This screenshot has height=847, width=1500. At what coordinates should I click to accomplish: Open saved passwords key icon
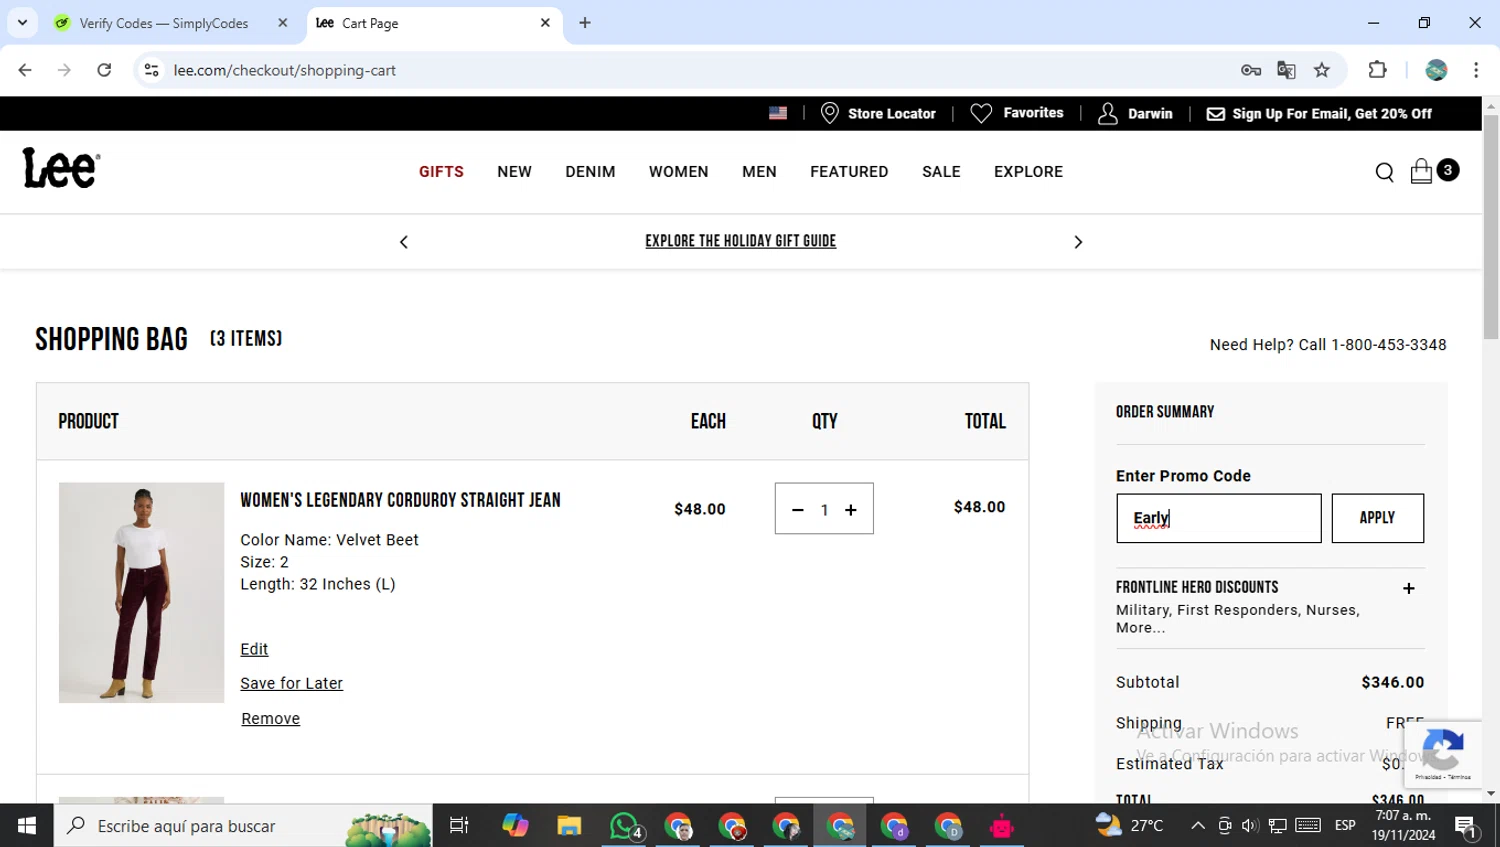(x=1250, y=70)
